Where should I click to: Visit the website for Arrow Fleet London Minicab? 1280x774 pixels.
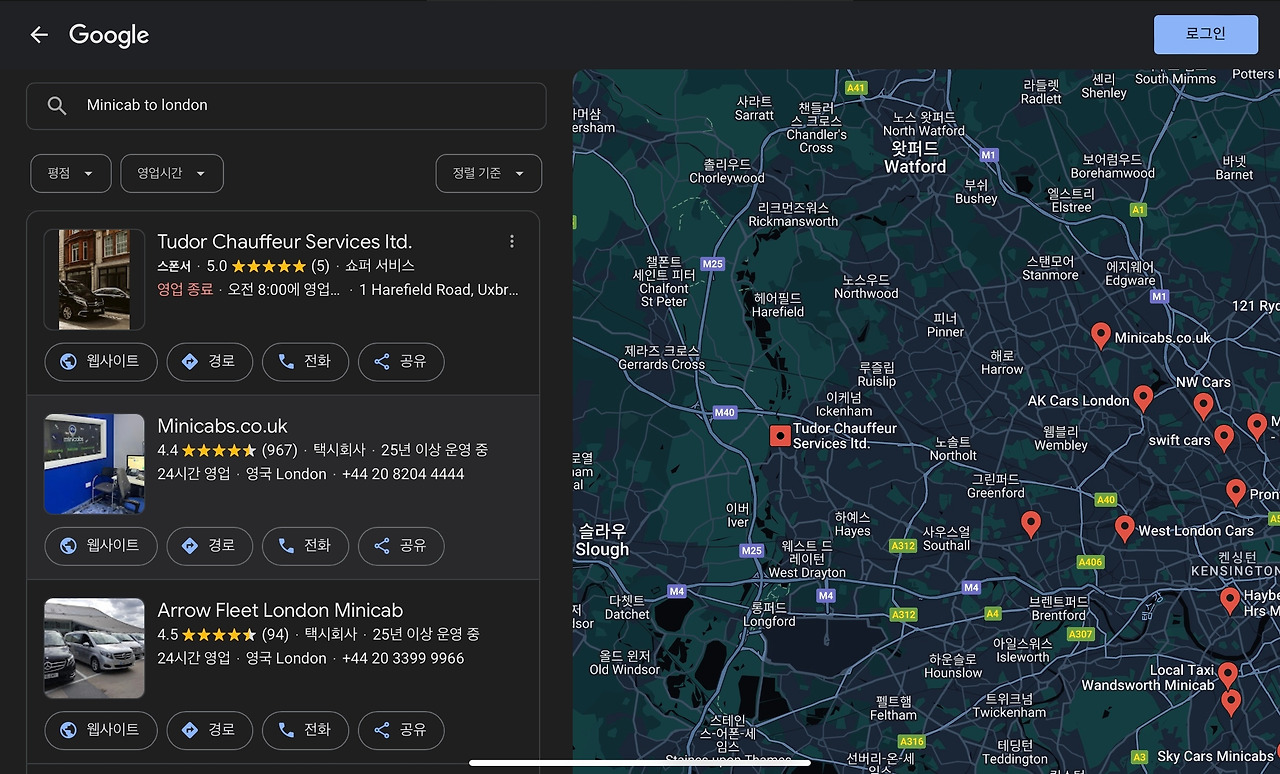tap(101, 730)
